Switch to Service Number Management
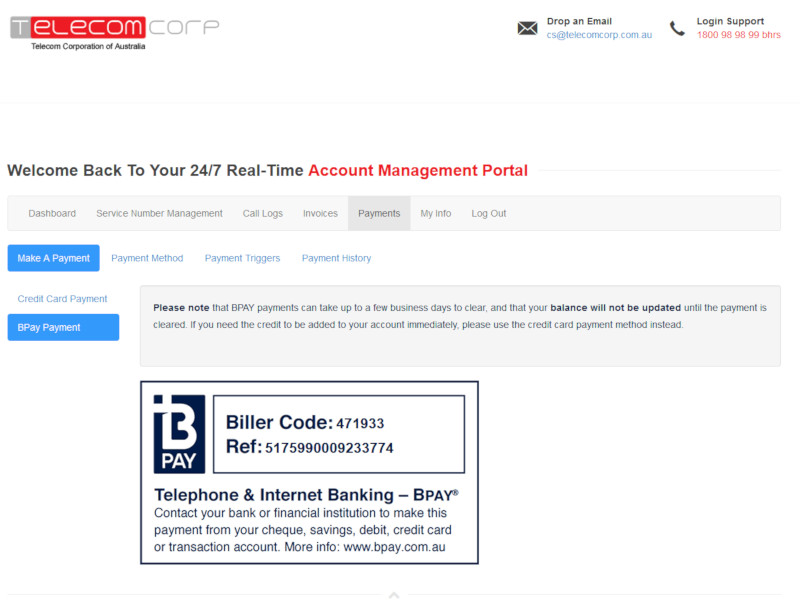Image resolution: width=800 pixels, height=600 pixels. click(159, 213)
